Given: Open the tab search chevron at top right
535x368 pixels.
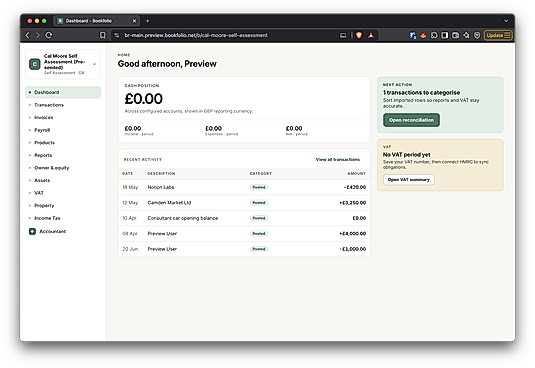Looking at the screenshot, I should pyautogui.click(x=506, y=21).
